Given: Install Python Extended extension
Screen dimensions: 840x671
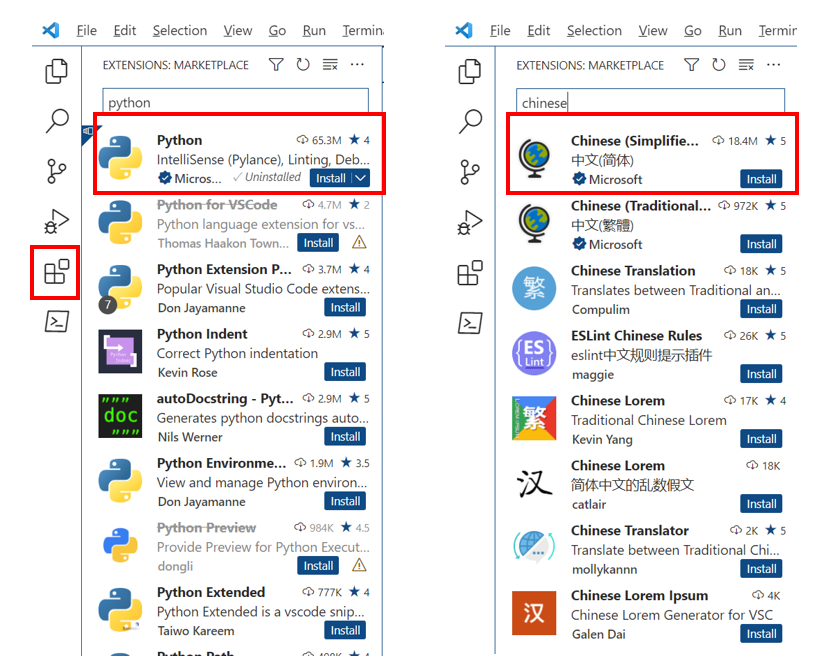Looking at the screenshot, I should click(345, 630).
